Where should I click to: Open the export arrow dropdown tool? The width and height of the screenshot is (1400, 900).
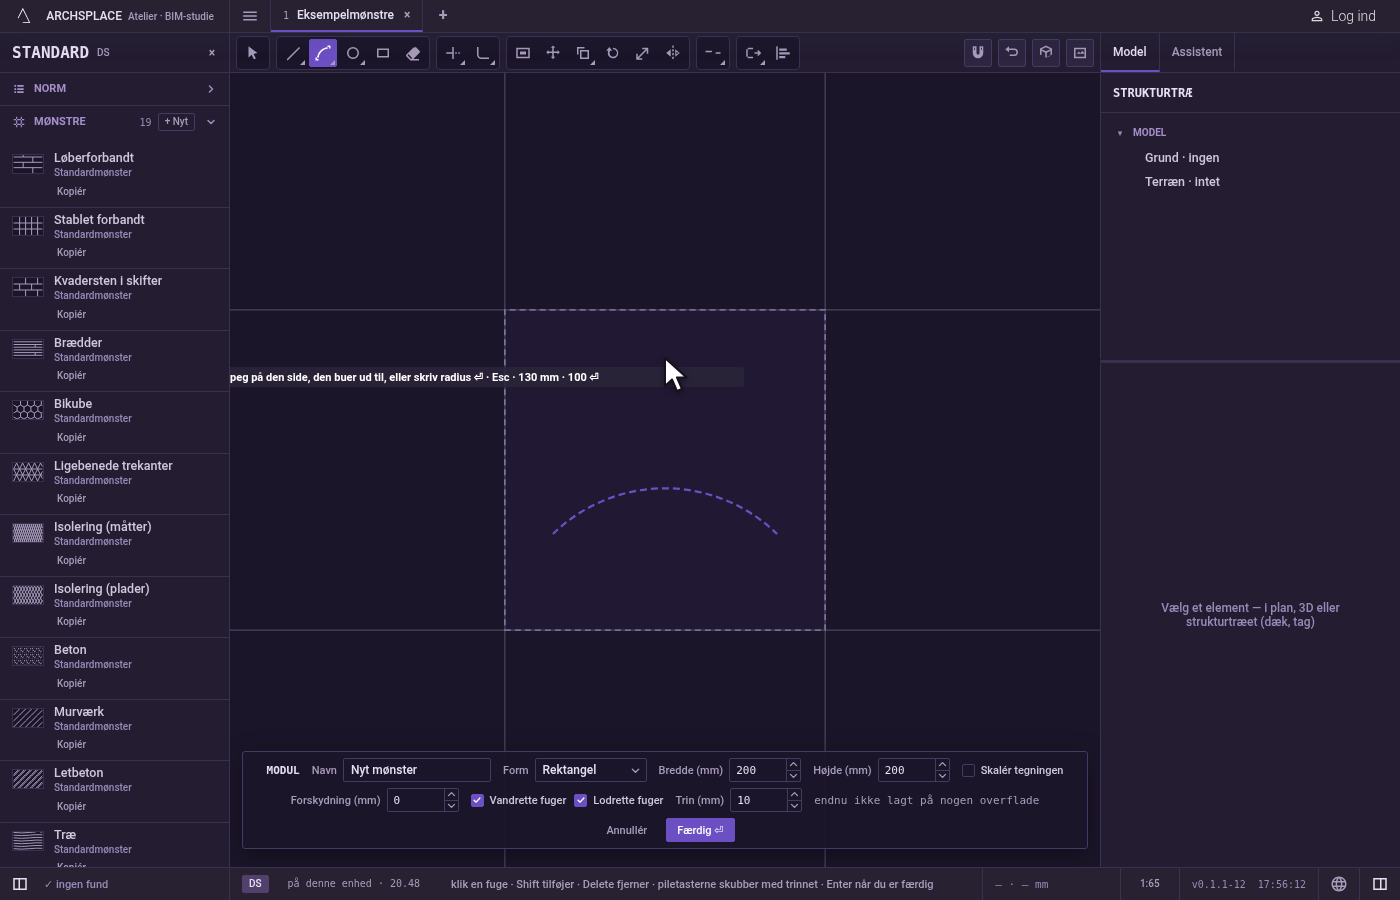tap(753, 53)
